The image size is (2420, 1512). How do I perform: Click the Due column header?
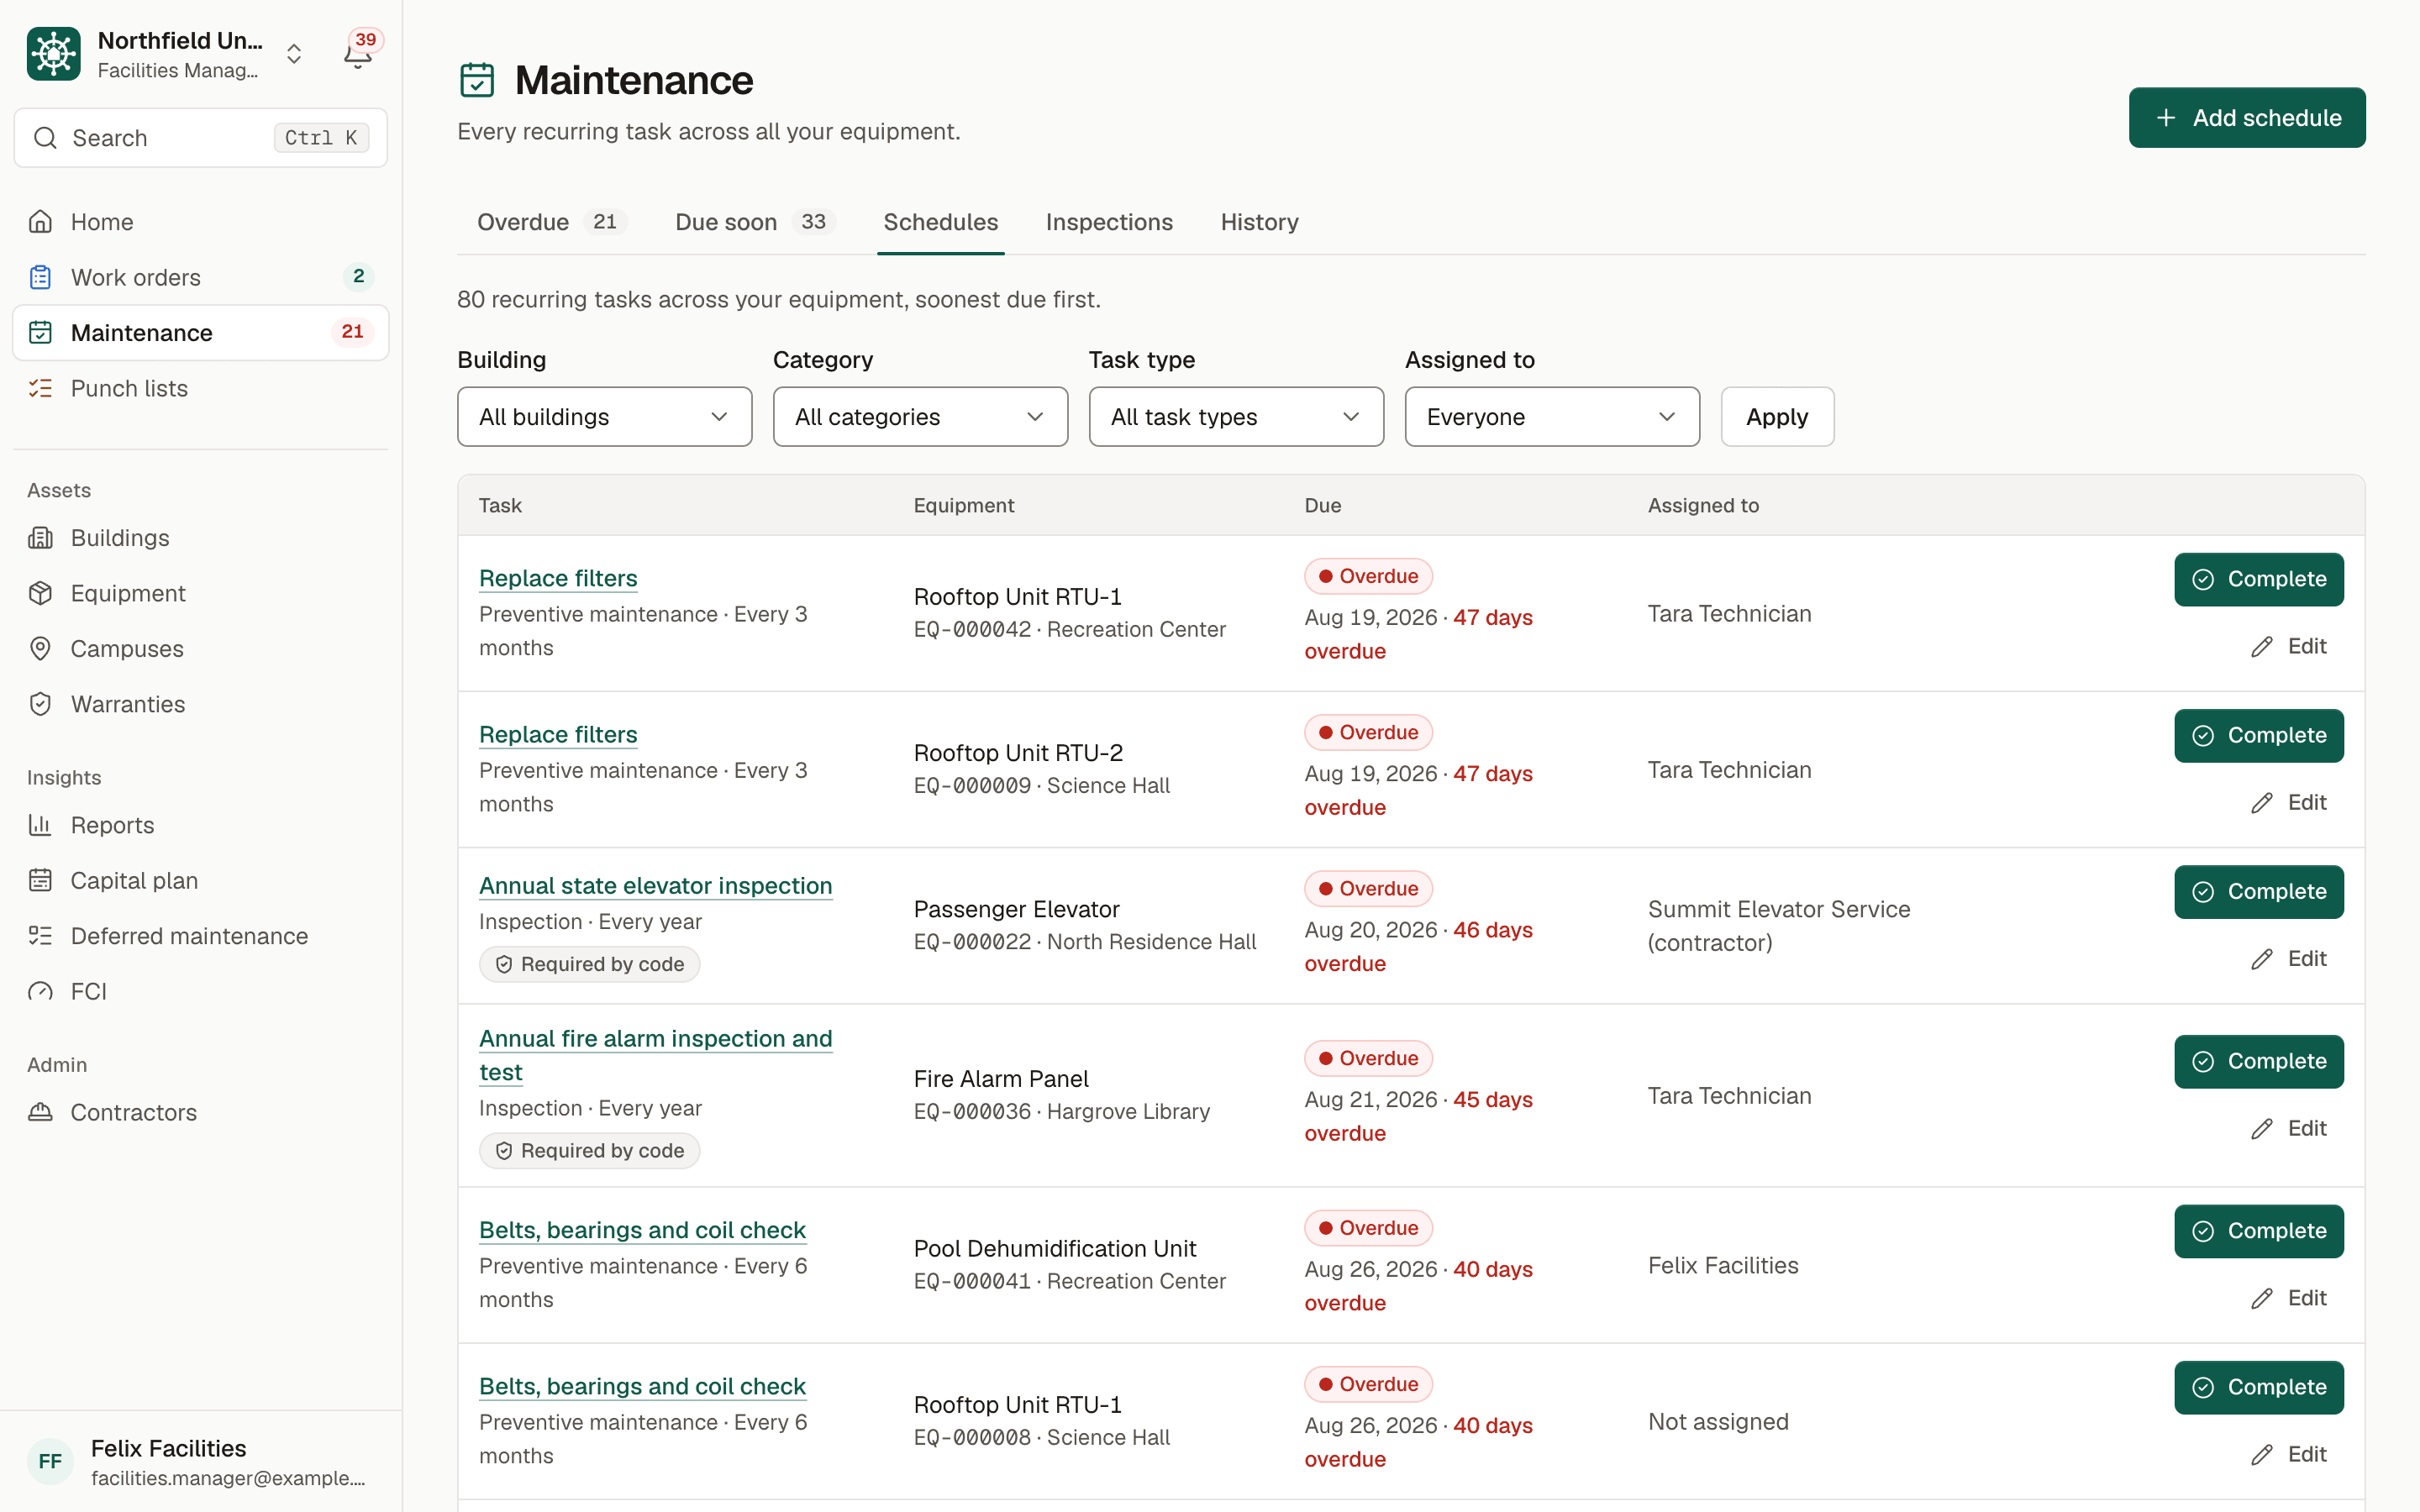click(x=1322, y=505)
